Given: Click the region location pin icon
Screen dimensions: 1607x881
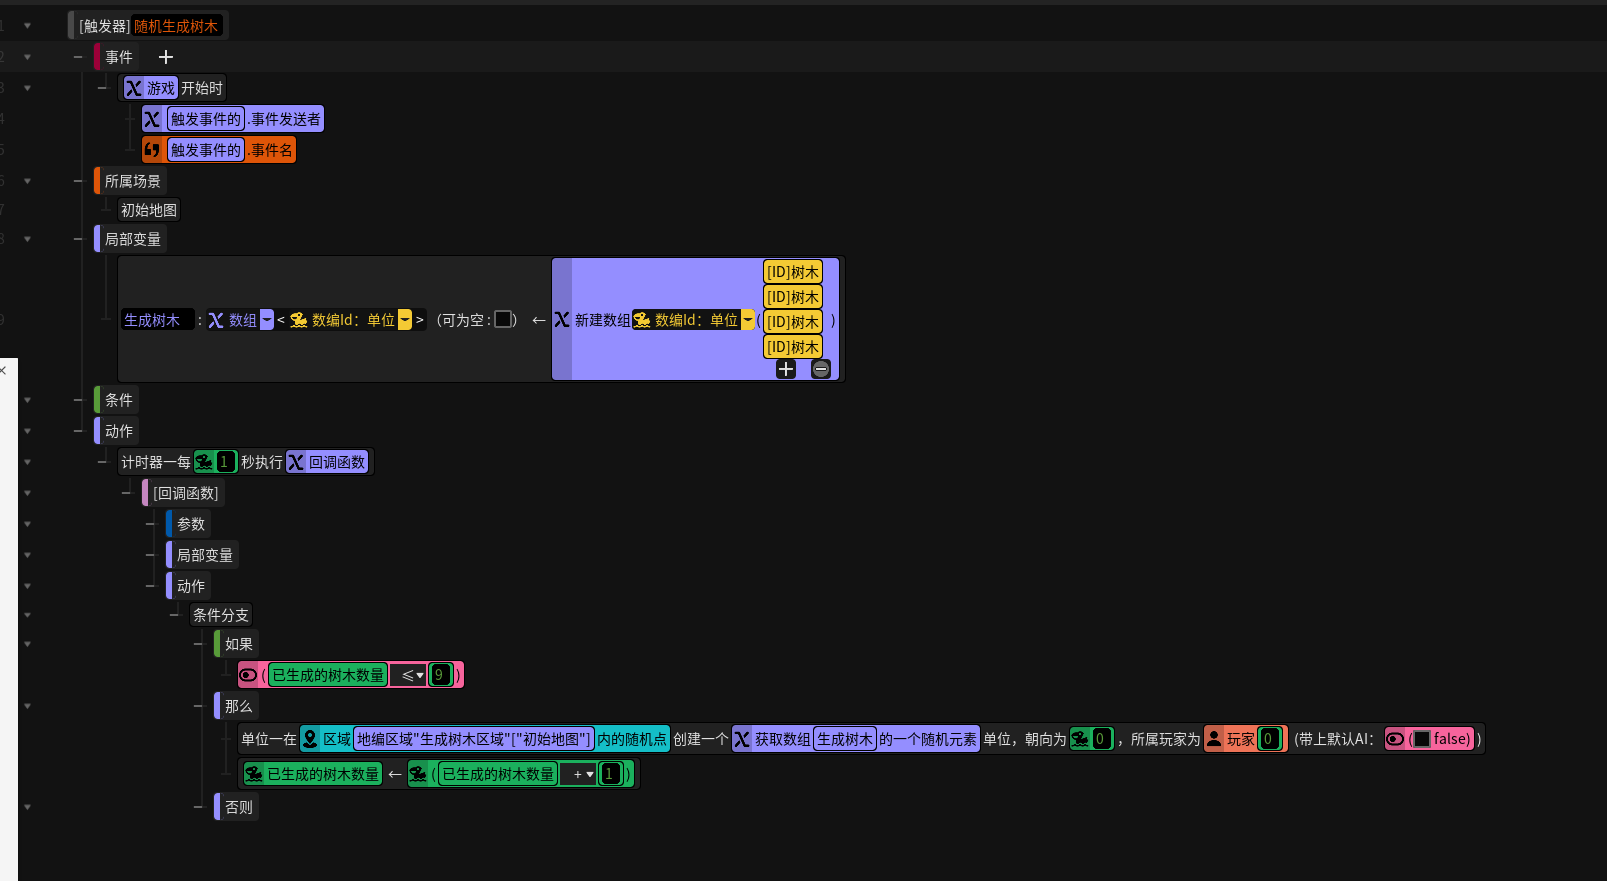Looking at the screenshot, I should click(x=310, y=739).
